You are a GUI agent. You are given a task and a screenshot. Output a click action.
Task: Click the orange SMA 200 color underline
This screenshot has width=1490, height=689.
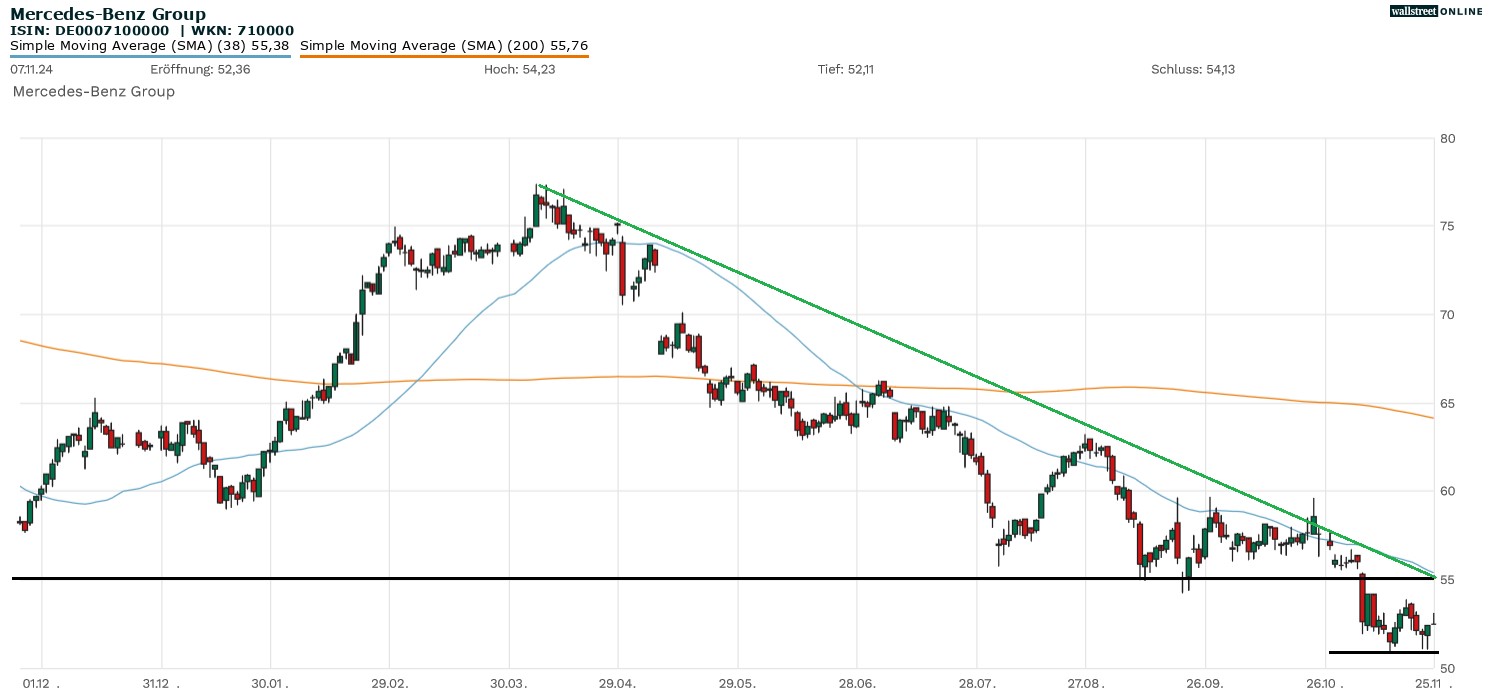(x=444, y=56)
